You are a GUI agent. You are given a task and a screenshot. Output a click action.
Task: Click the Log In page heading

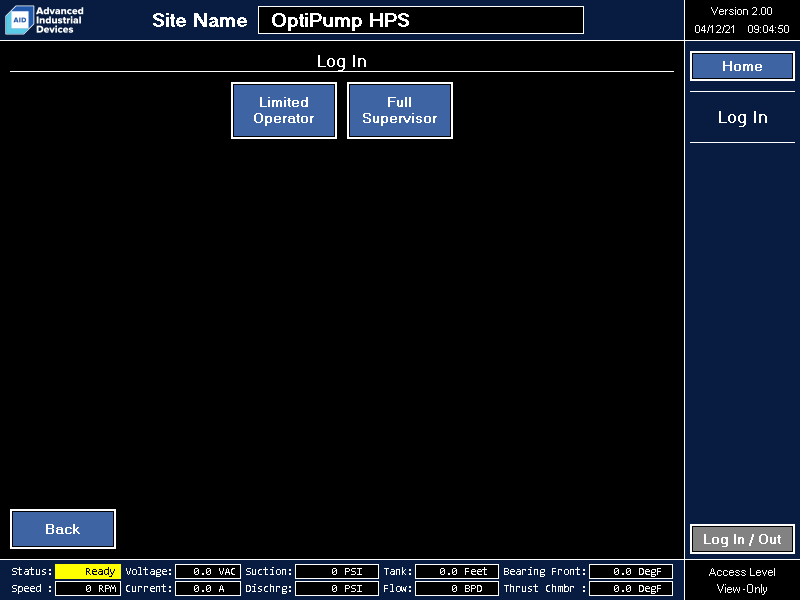[x=341, y=61]
